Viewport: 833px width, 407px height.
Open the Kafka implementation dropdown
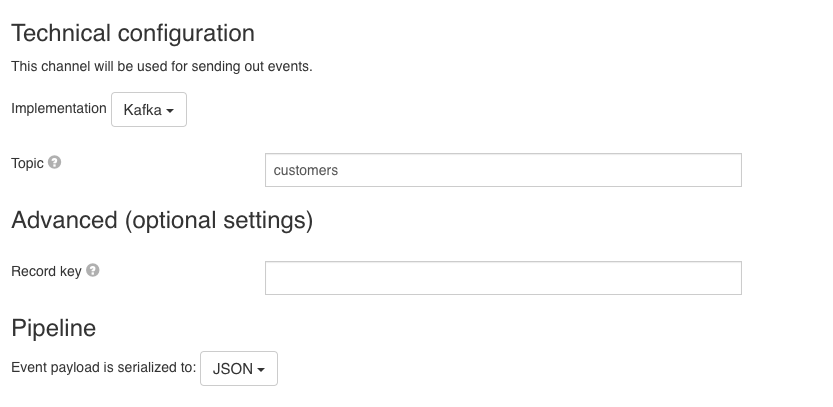click(148, 110)
